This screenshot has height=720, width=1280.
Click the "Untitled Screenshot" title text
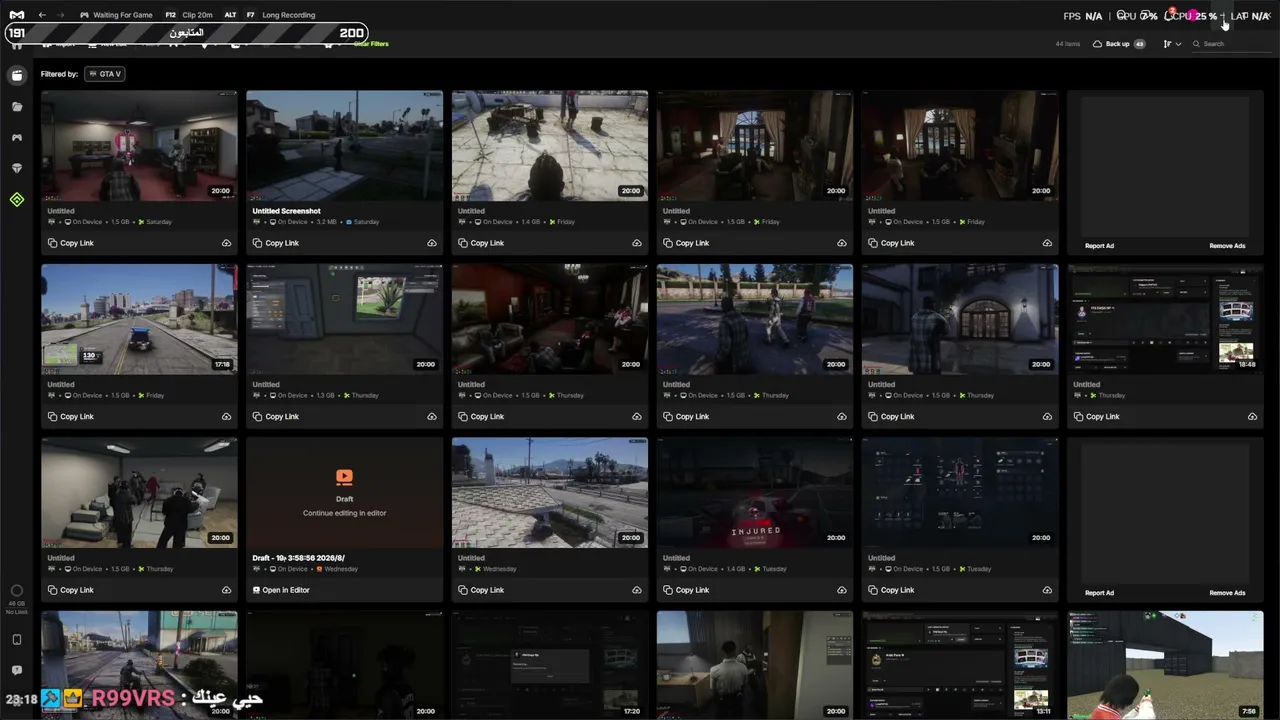[x=286, y=211]
